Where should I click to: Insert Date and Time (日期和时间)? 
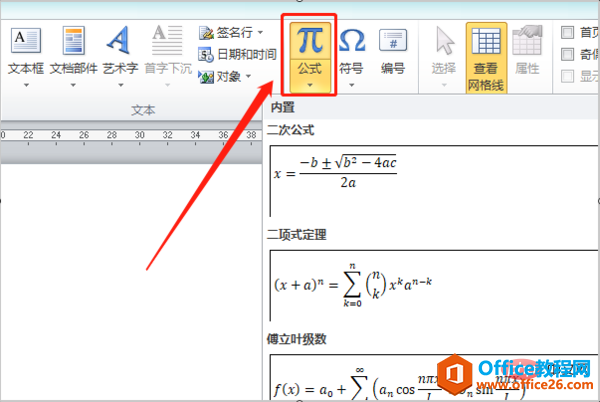pos(237,55)
